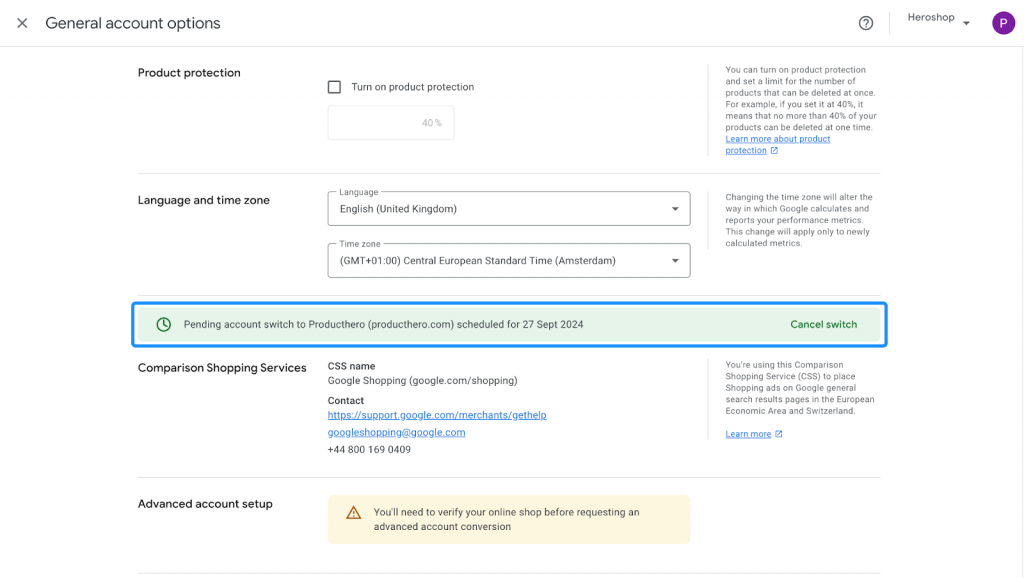Screen dimensions: 1024x578
Task: Cancel the pending switch to Producthero
Action: (824, 325)
